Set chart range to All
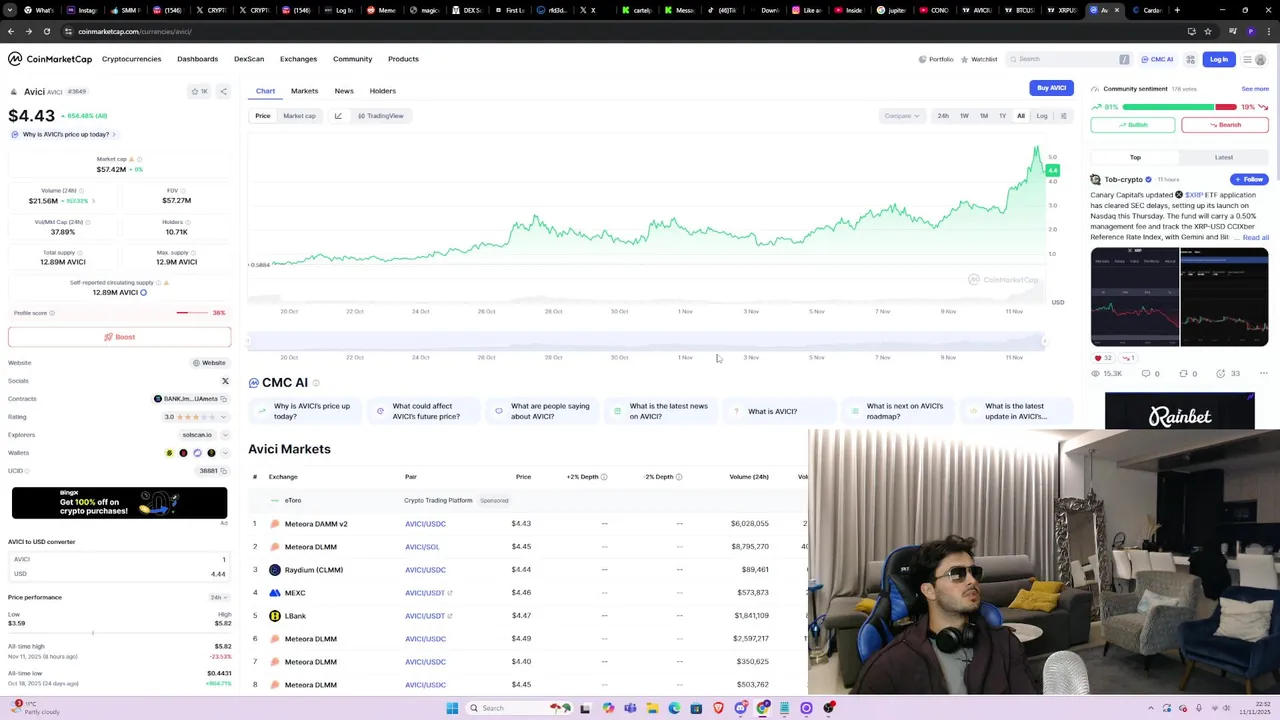This screenshot has width=1280, height=720. 1021,116
